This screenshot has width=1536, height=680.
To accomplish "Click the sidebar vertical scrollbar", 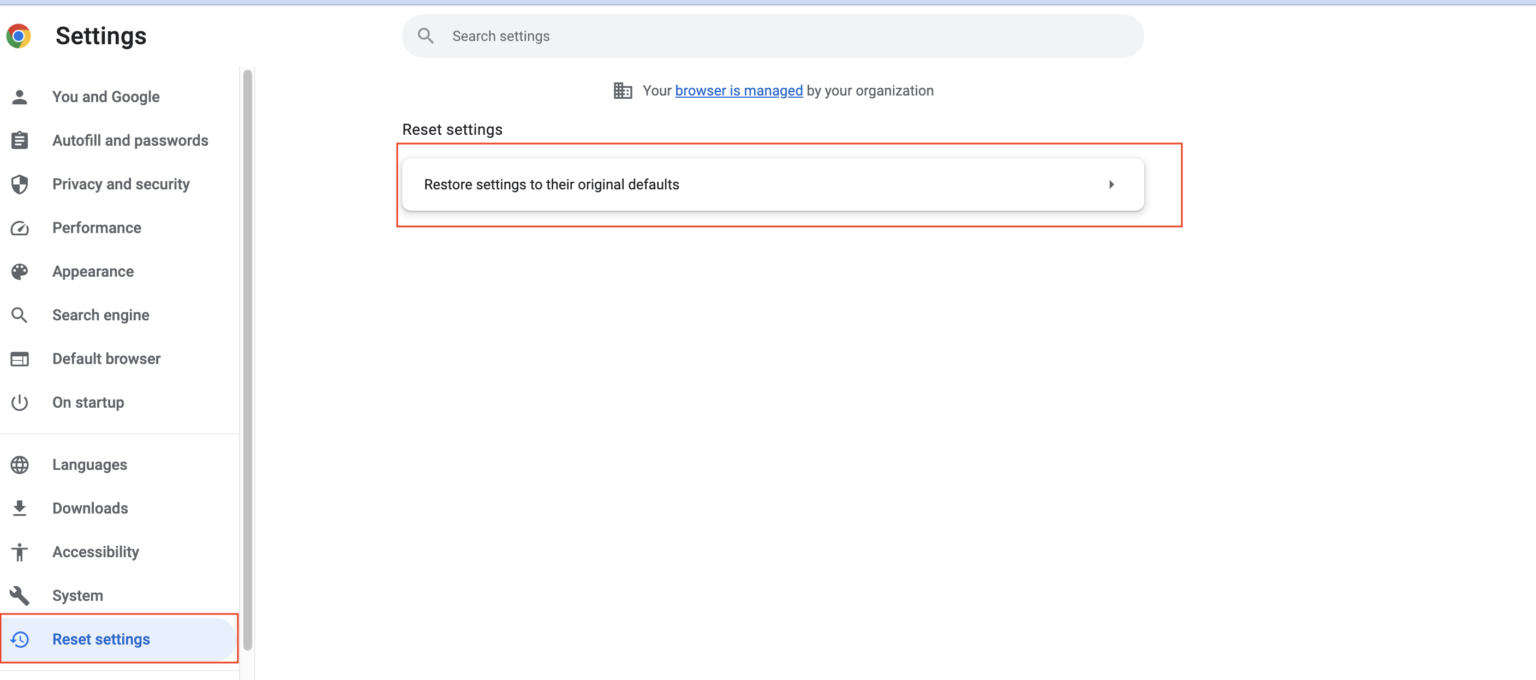I will [x=247, y=360].
